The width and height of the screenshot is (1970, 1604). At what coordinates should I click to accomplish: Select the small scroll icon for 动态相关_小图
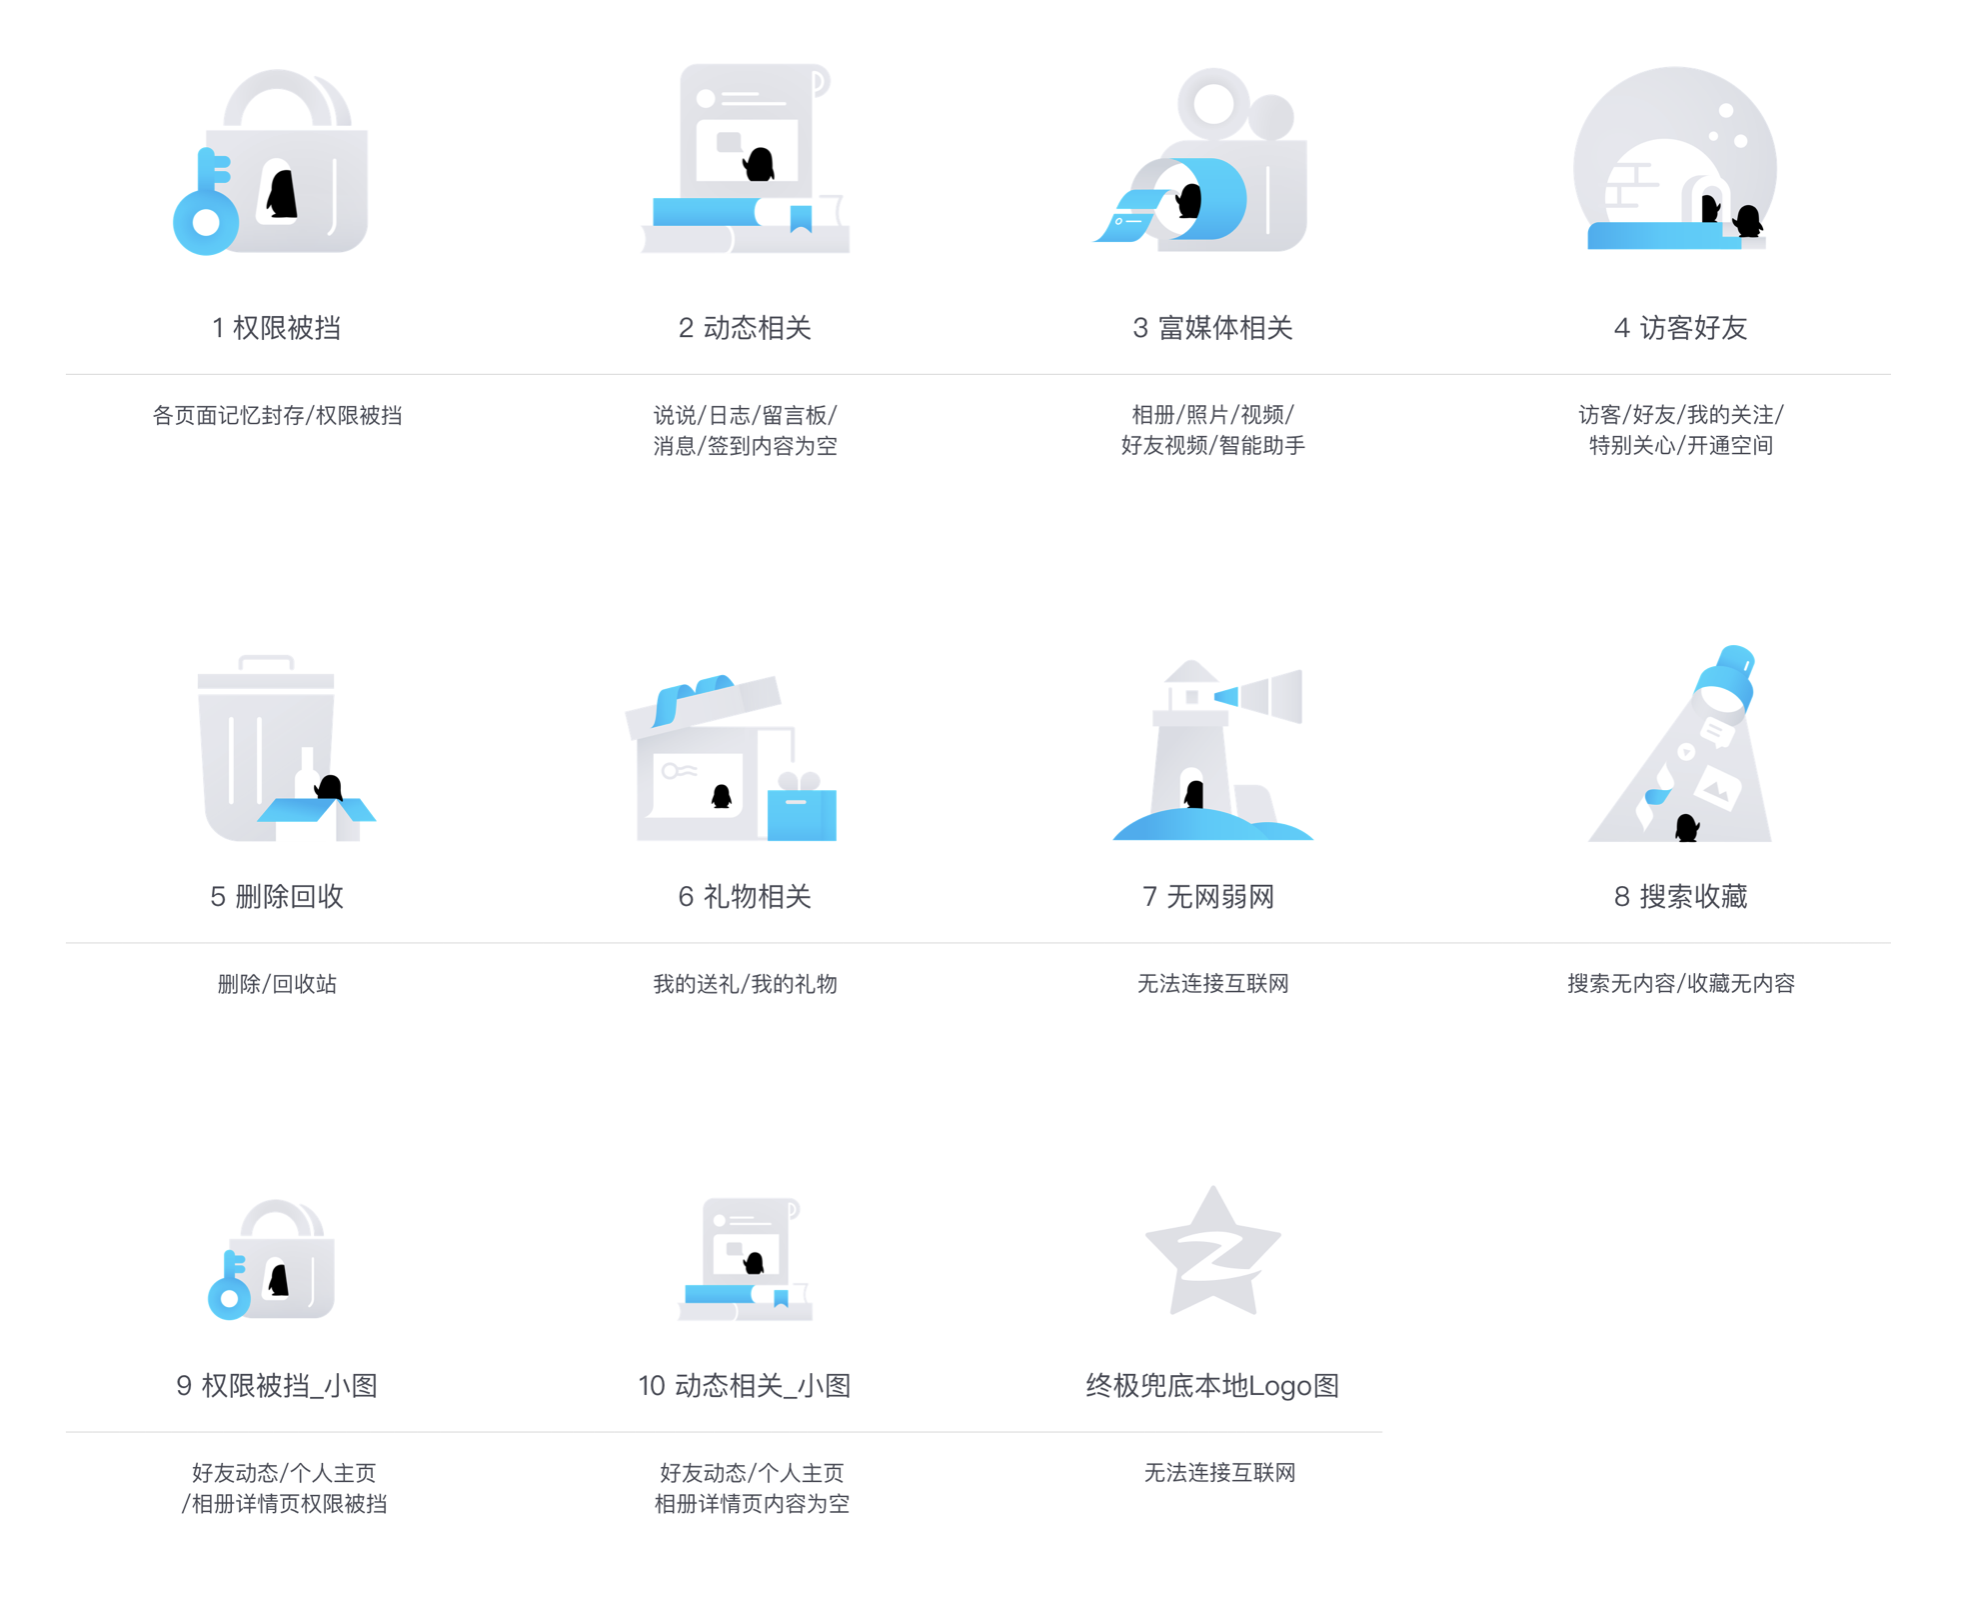745,1259
